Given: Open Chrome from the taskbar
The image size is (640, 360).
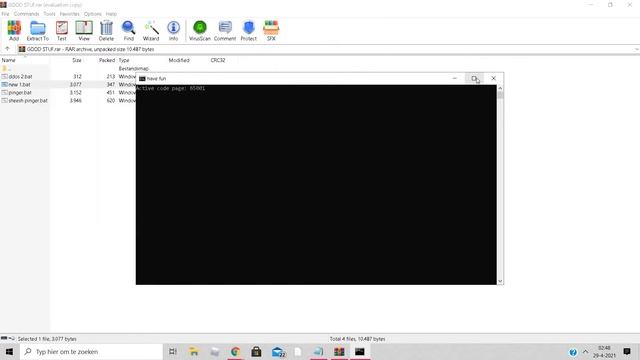Looking at the screenshot, I should click(236, 352).
